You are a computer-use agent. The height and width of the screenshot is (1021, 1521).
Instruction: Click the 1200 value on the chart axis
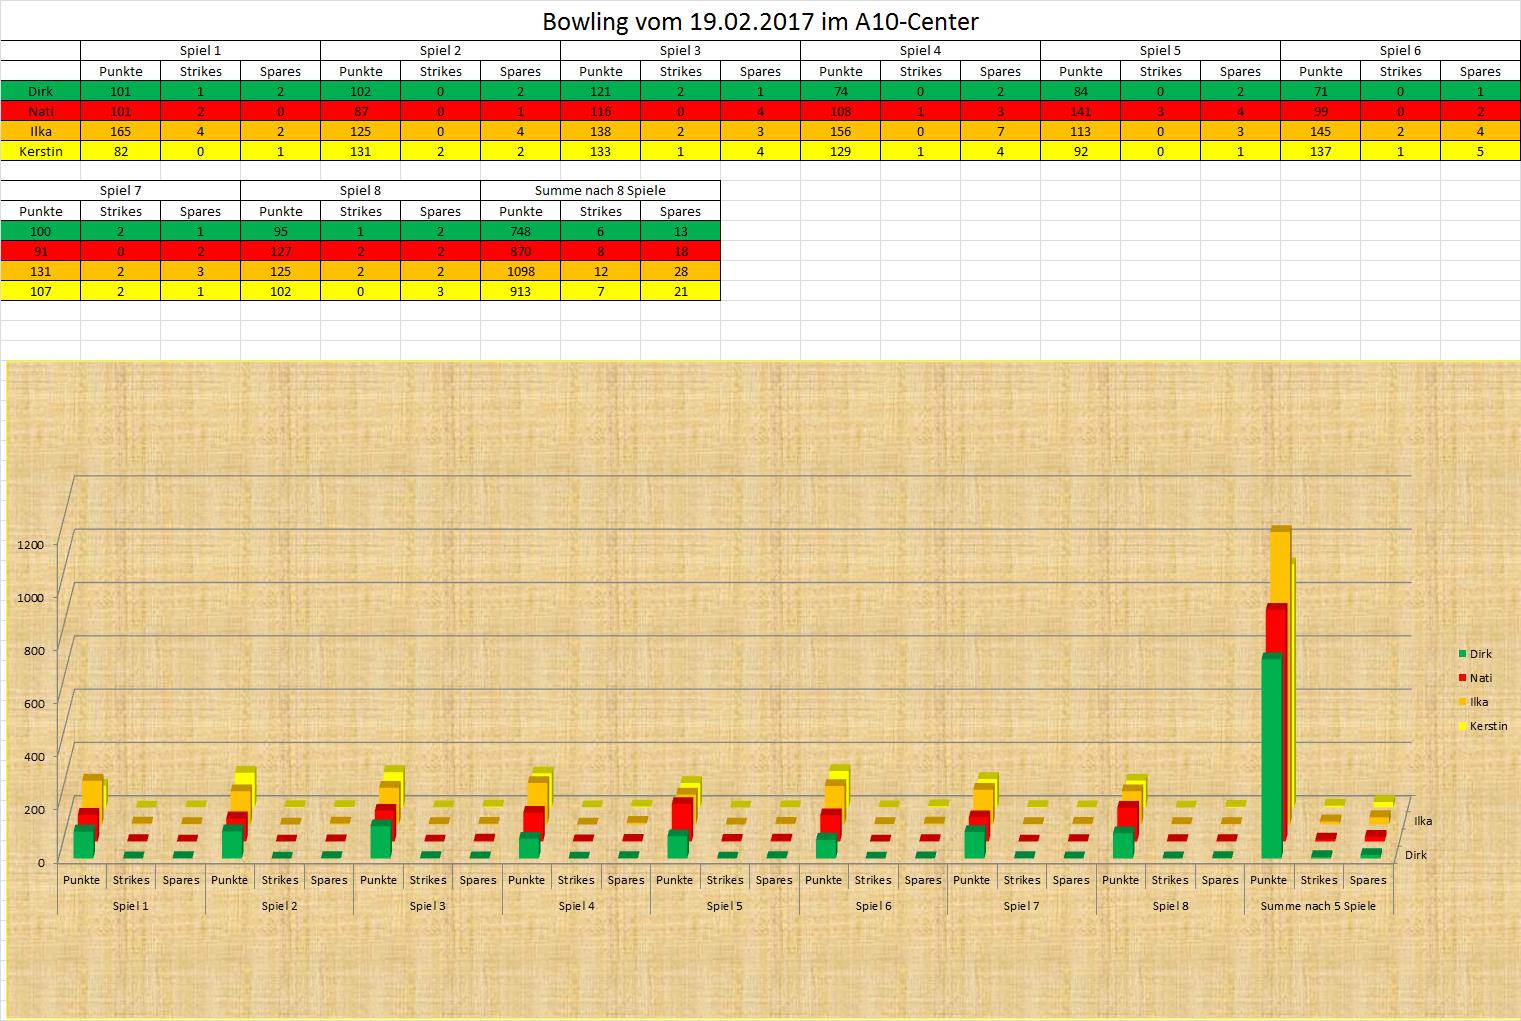pos(30,544)
